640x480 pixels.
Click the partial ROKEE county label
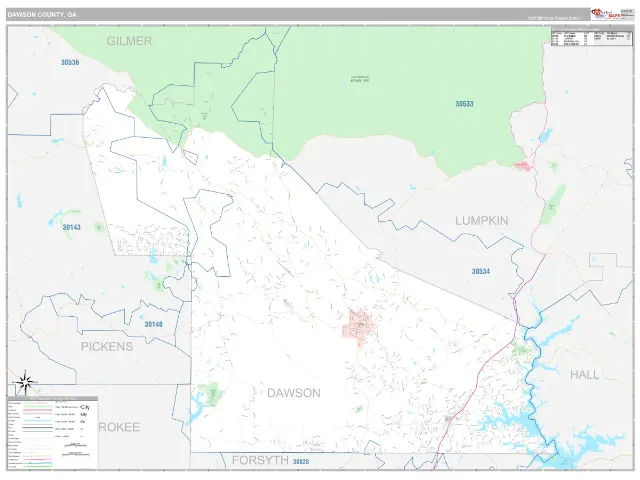[119, 427]
